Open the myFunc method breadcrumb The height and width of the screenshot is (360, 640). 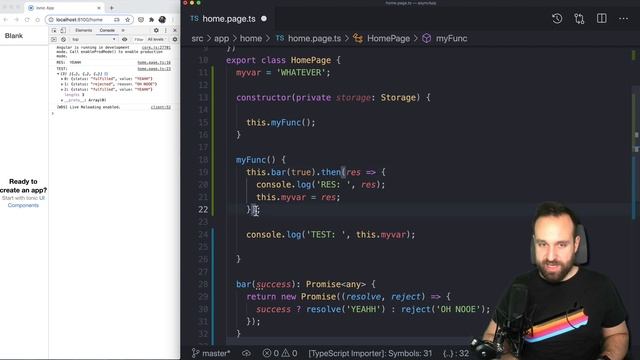tap(445, 38)
